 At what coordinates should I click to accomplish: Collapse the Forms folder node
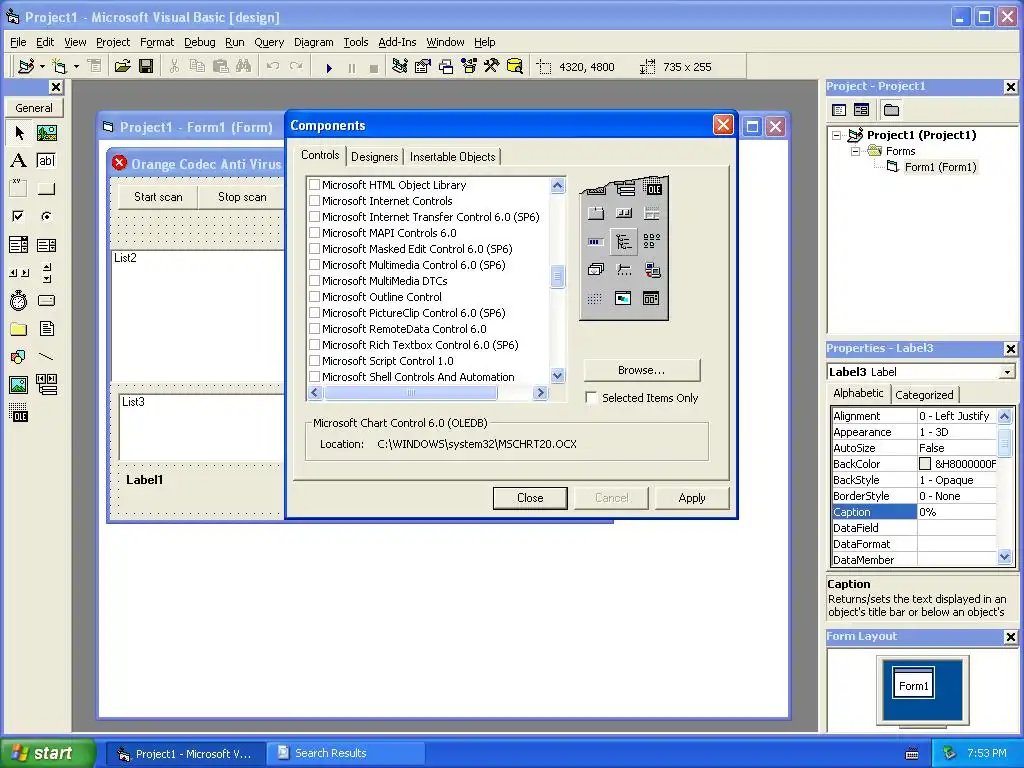point(855,151)
